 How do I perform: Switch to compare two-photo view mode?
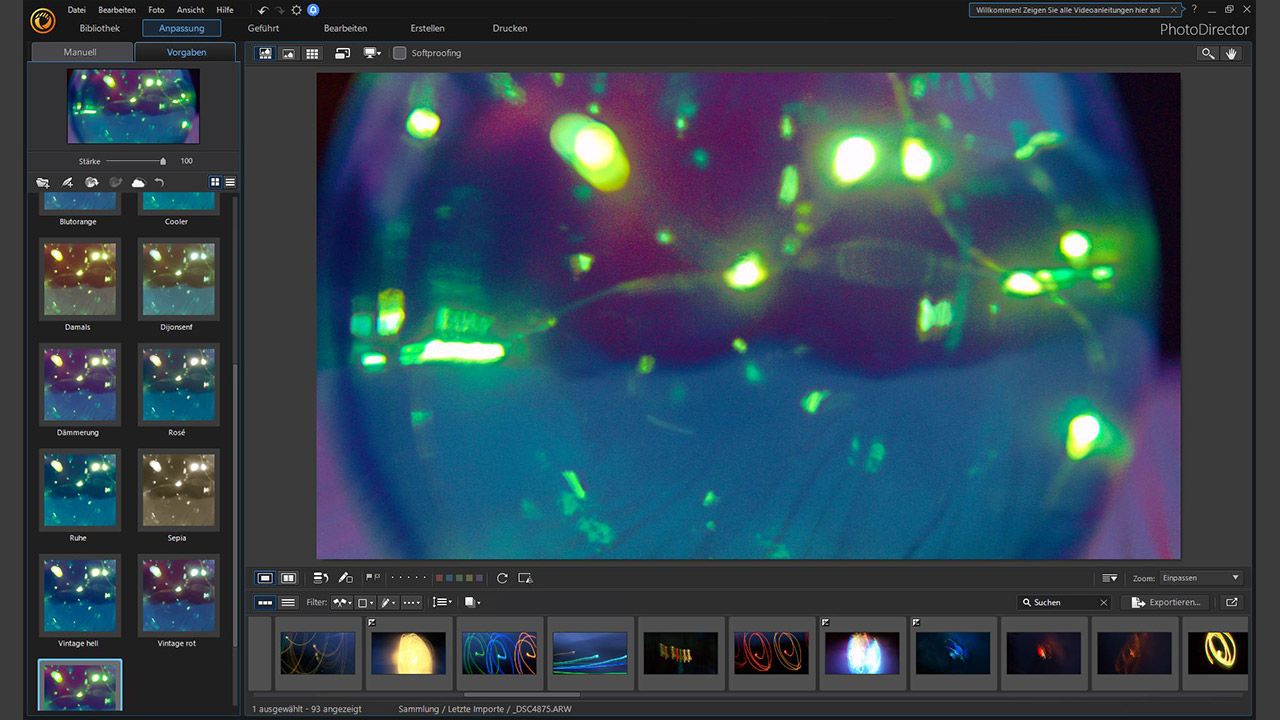(x=289, y=578)
